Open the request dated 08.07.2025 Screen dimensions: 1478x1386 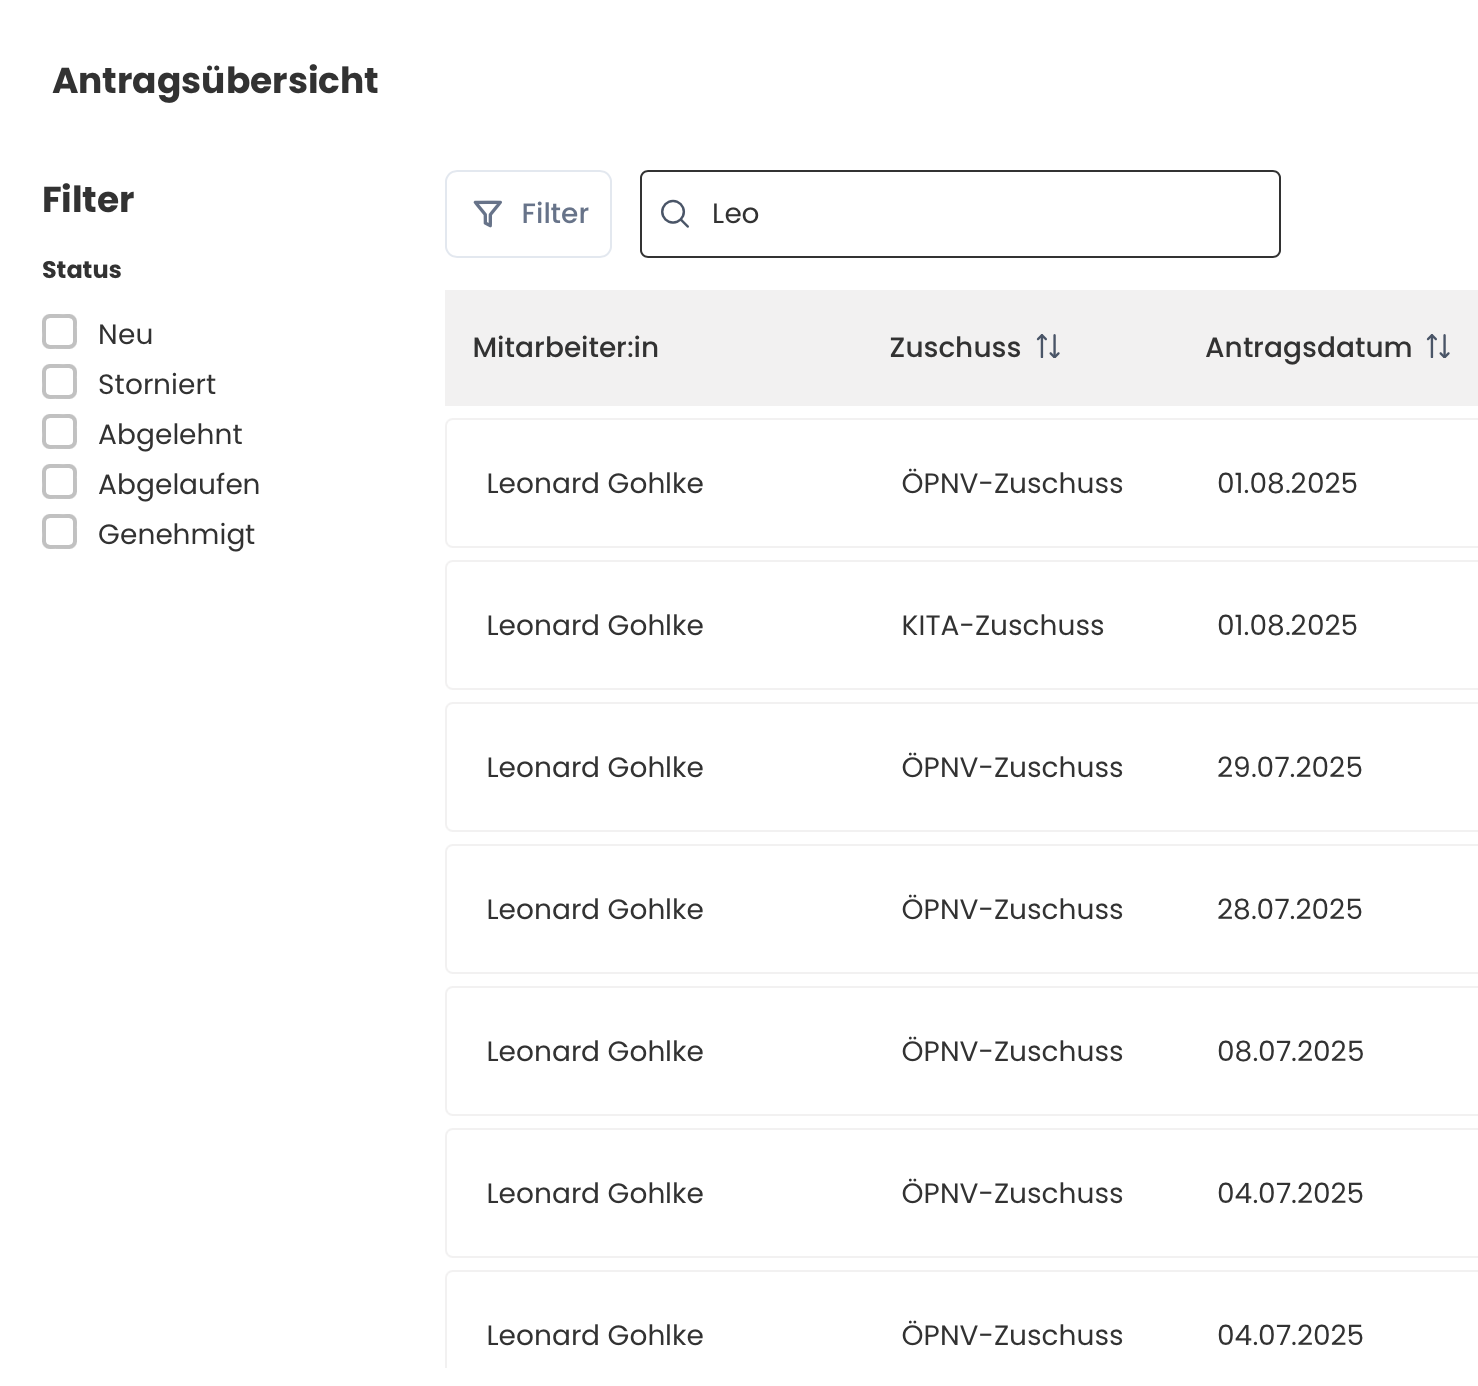[1290, 1052]
